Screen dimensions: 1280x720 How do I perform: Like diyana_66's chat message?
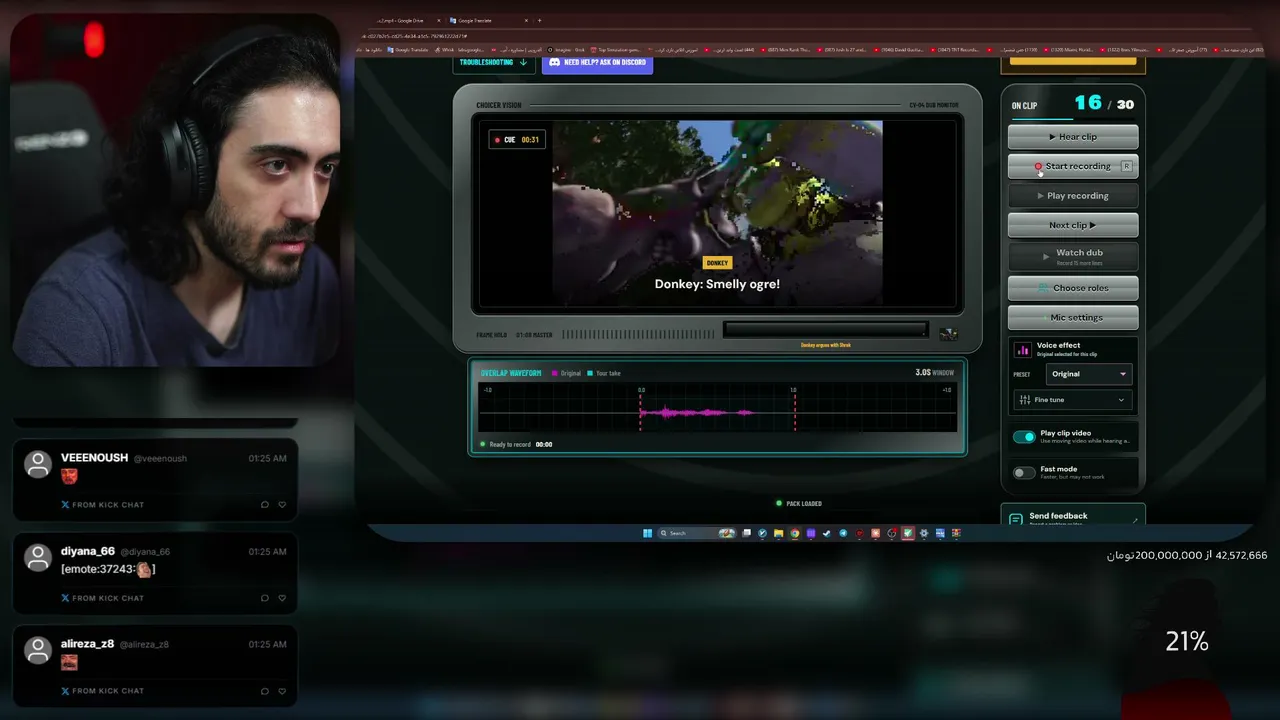point(282,598)
